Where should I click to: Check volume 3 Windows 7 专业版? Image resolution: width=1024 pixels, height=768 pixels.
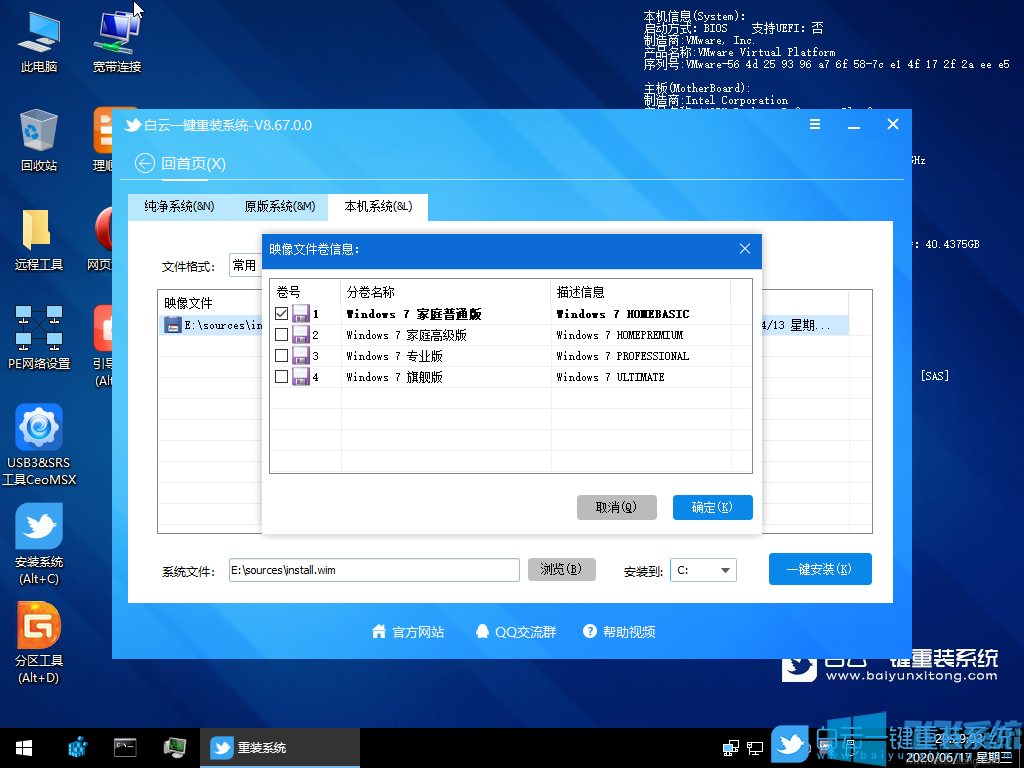283,355
